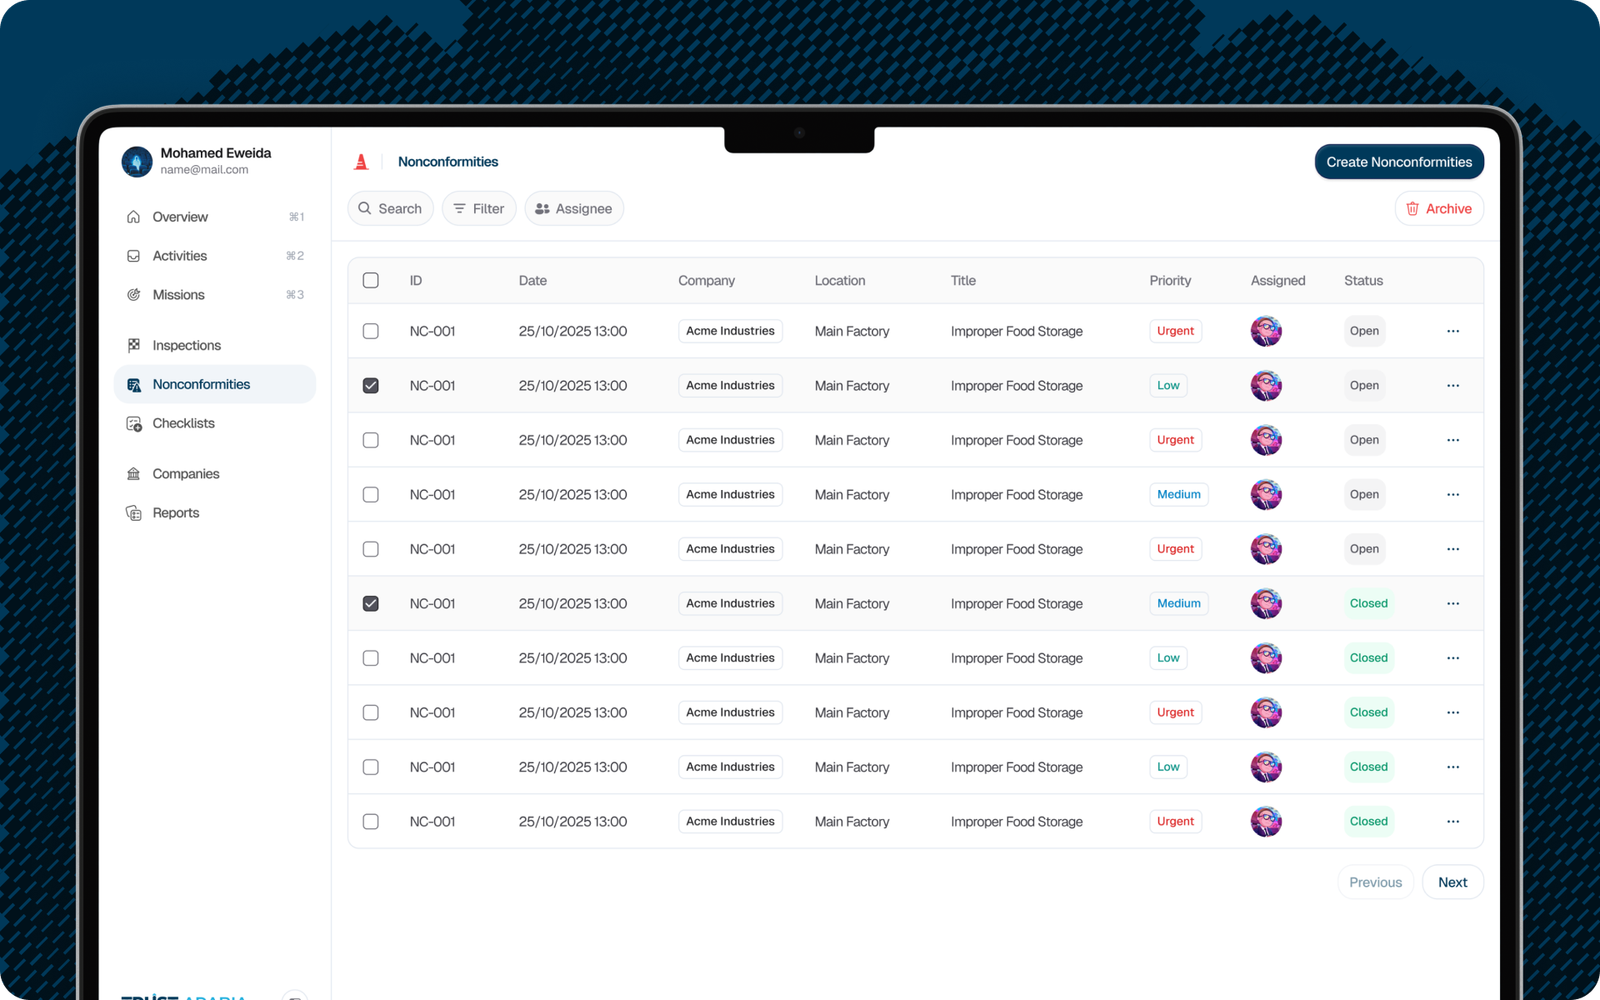
Task: Click the Checklists icon in sidebar
Action: tap(133, 424)
